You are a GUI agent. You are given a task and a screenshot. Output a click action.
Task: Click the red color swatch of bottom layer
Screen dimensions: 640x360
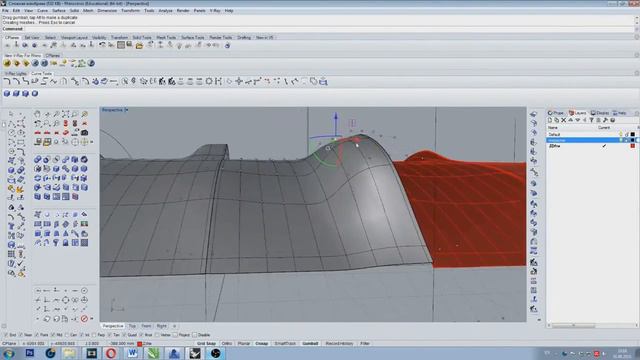pos(633,146)
